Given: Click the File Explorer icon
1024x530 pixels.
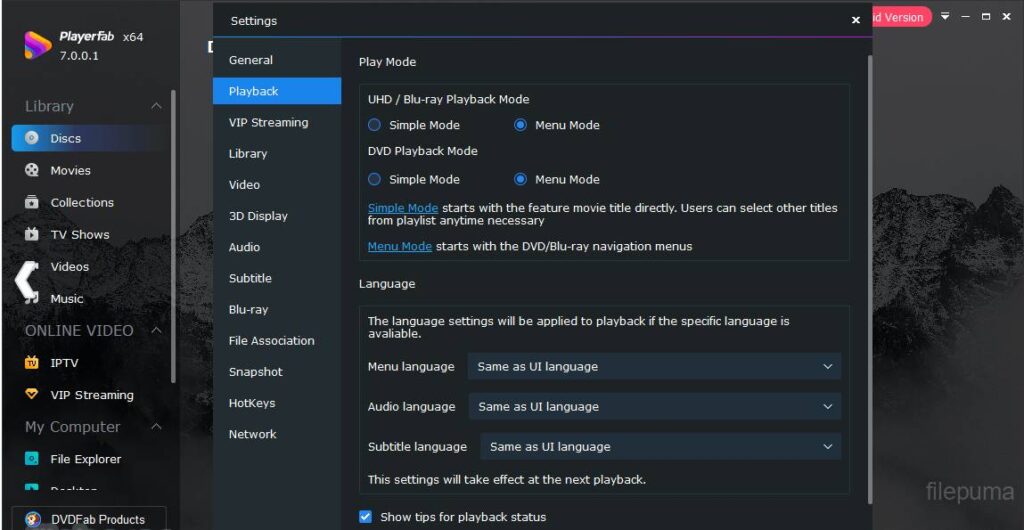Looking at the screenshot, I should click(x=31, y=459).
